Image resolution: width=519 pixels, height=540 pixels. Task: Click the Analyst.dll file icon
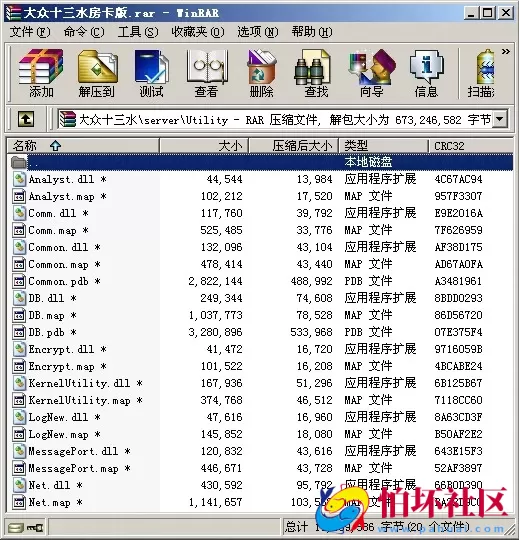pyautogui.click(x=19, y=179)
